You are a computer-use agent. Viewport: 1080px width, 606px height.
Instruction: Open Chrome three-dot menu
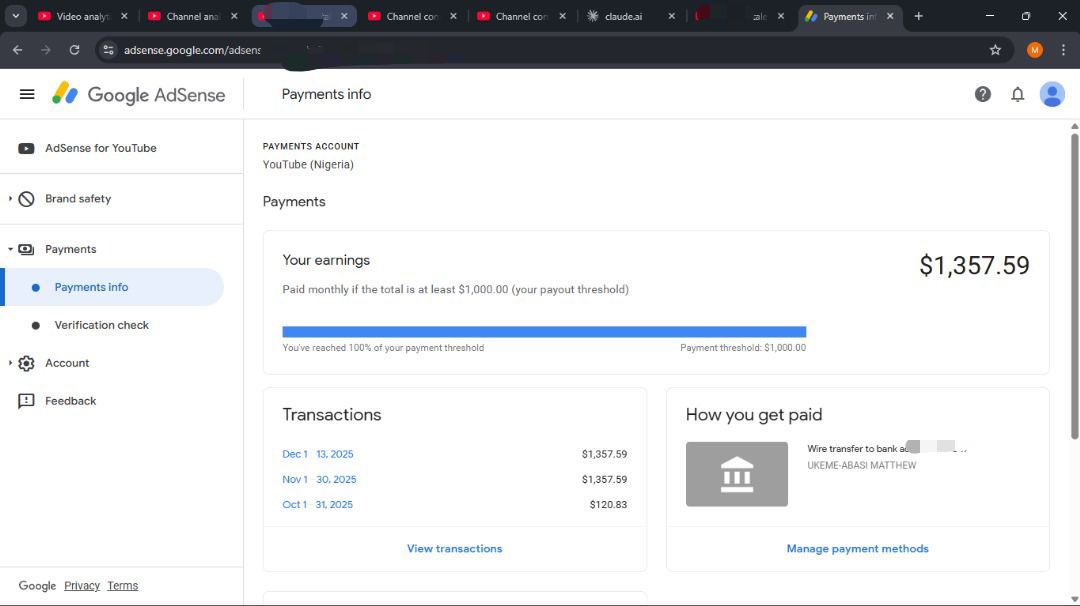coord(1063,50)
